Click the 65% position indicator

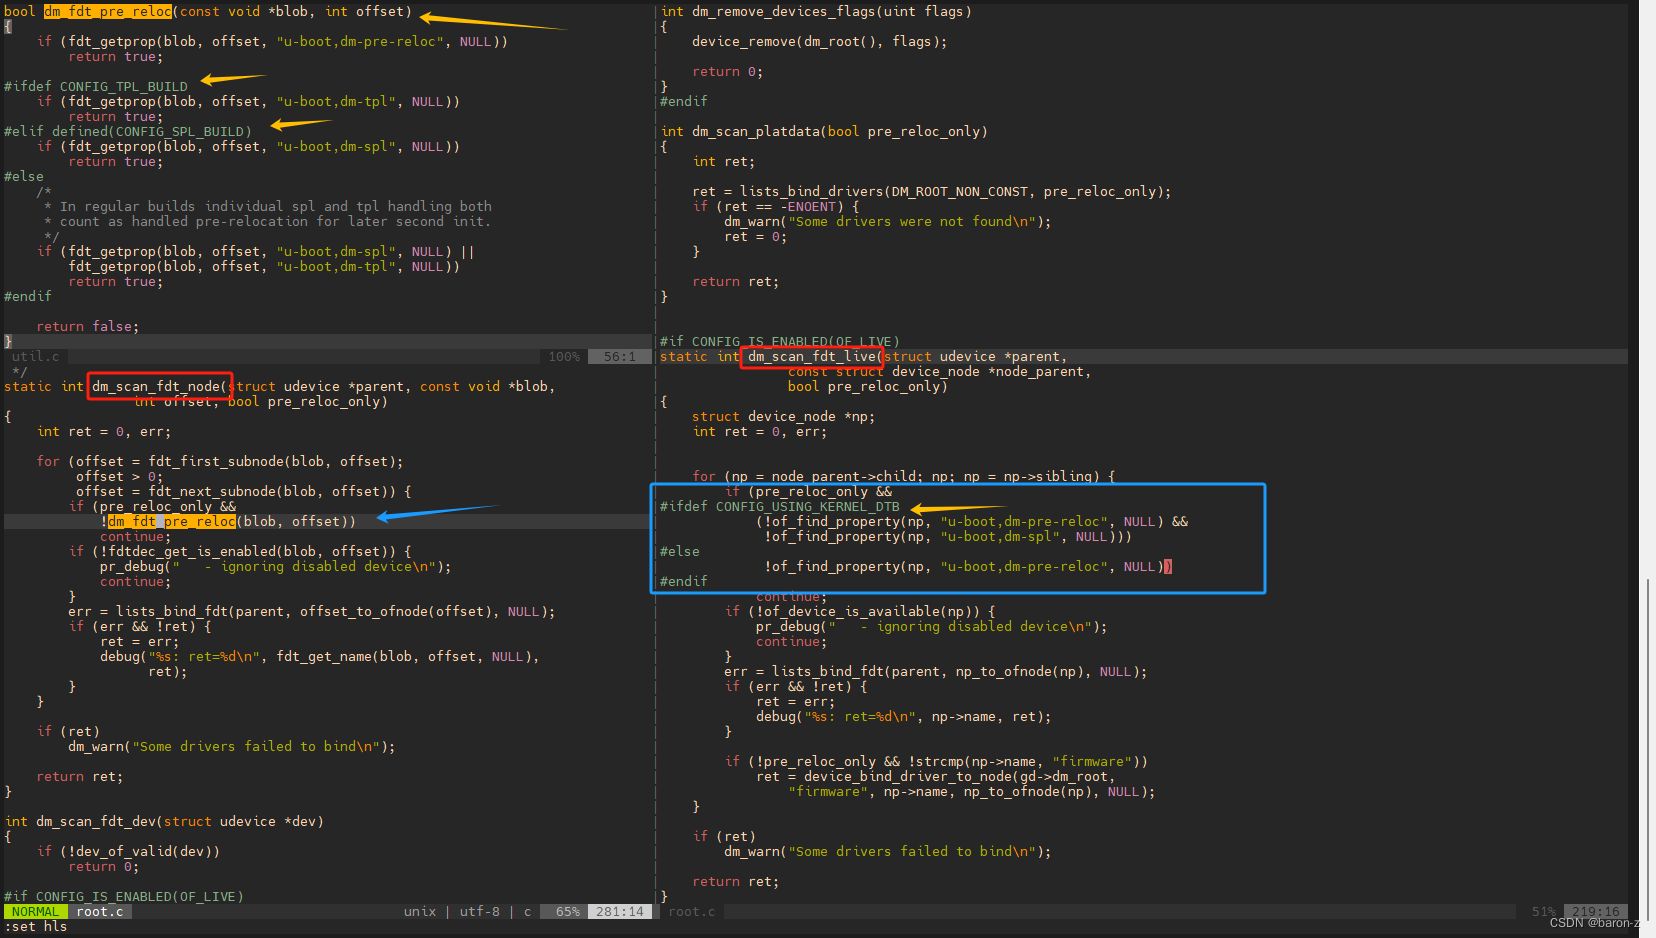click(568, 911)
